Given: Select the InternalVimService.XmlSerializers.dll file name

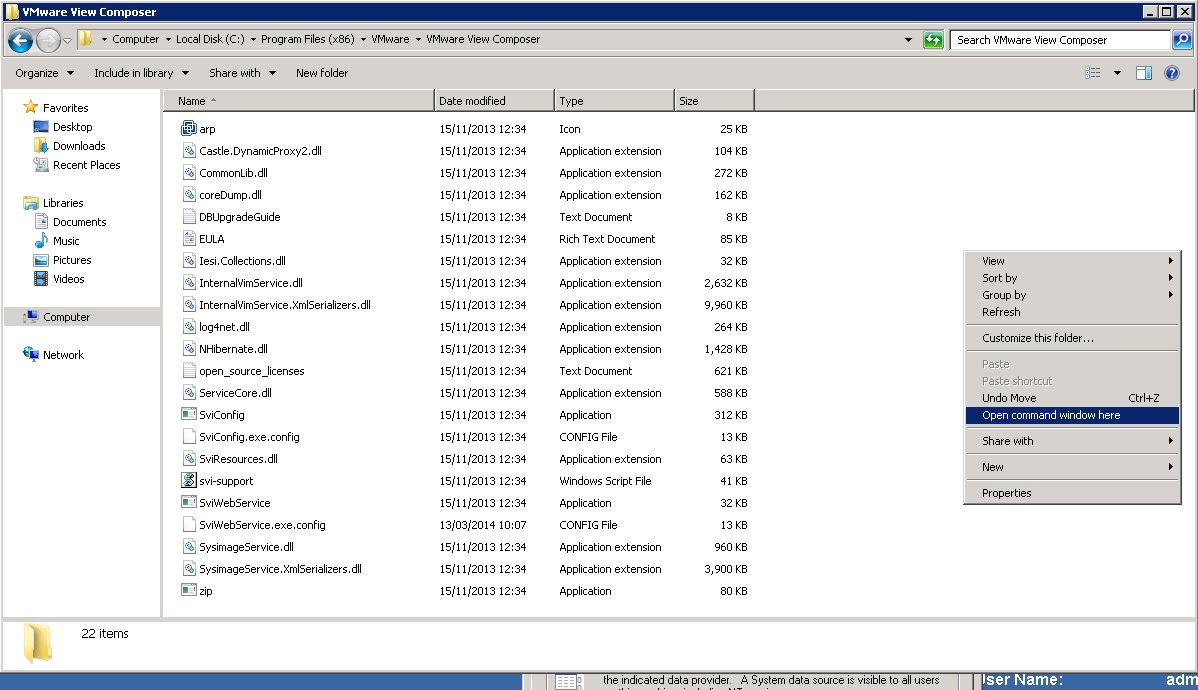Looking at the screenshot, I should [x=285, y=305].
